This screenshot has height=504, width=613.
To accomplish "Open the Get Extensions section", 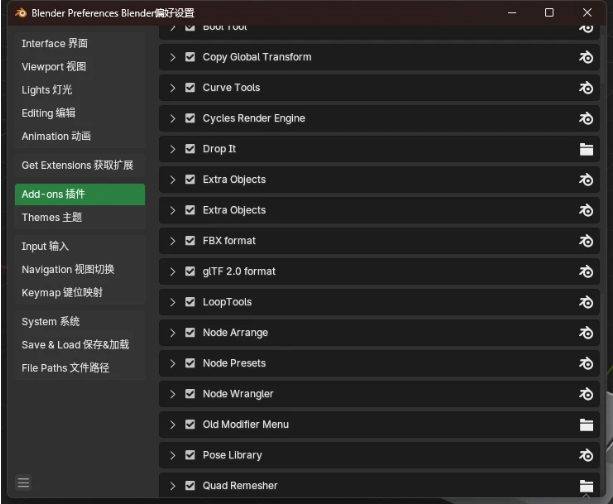I will pos(80,165).
